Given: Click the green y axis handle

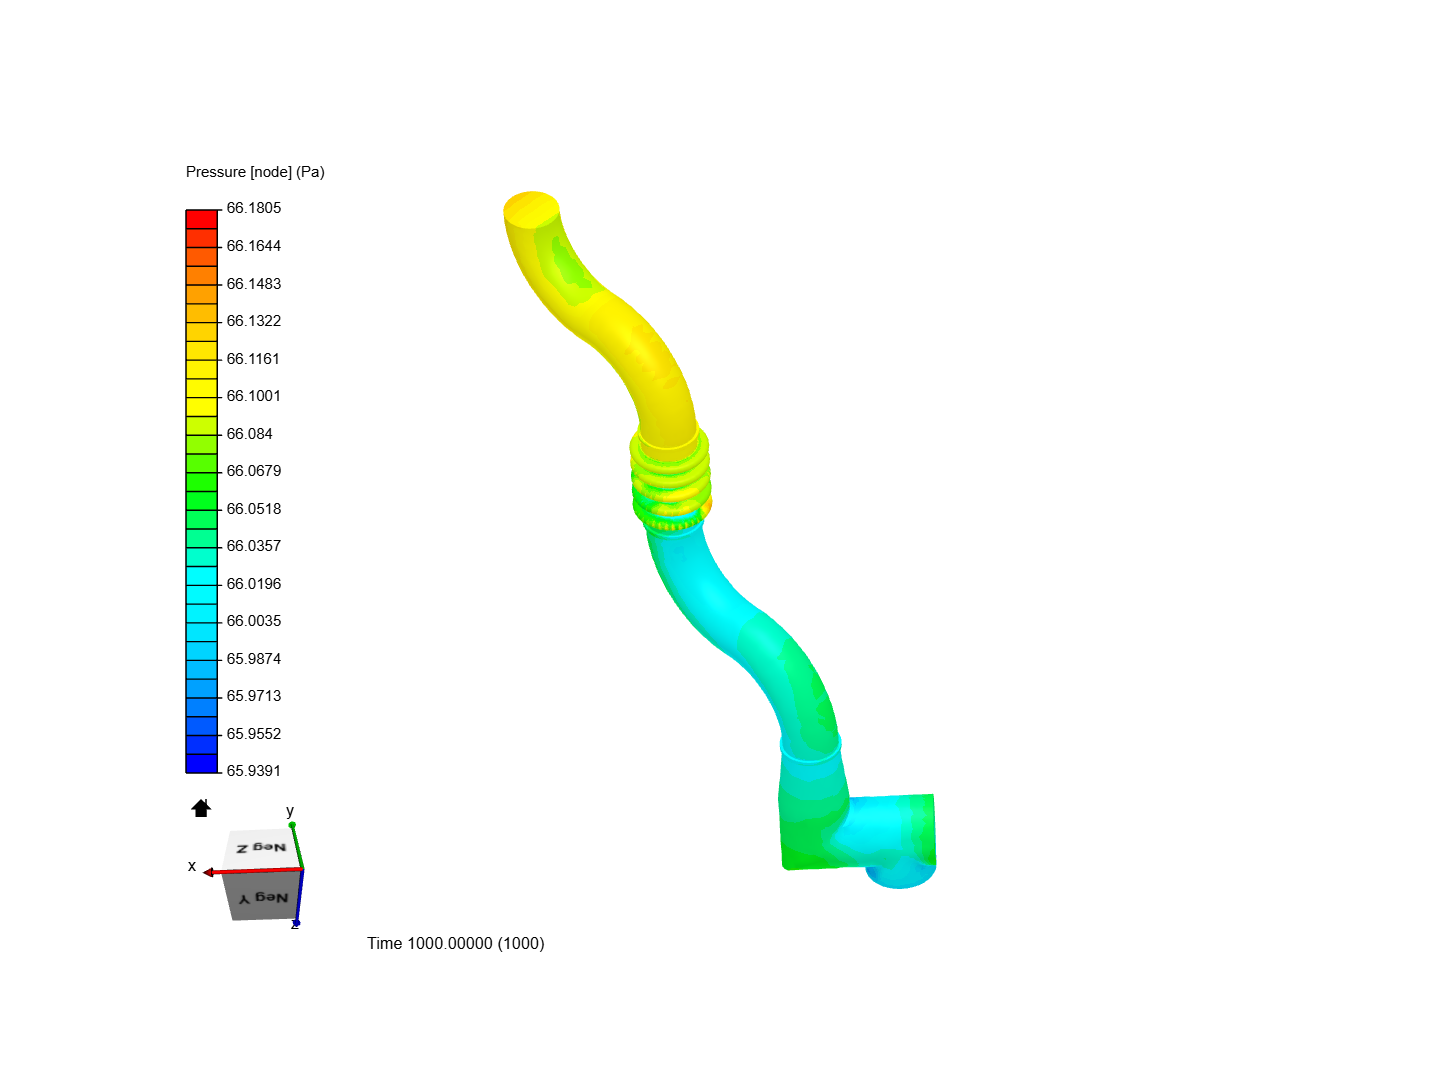Looking at the screenshot, I should click(292, 825).
